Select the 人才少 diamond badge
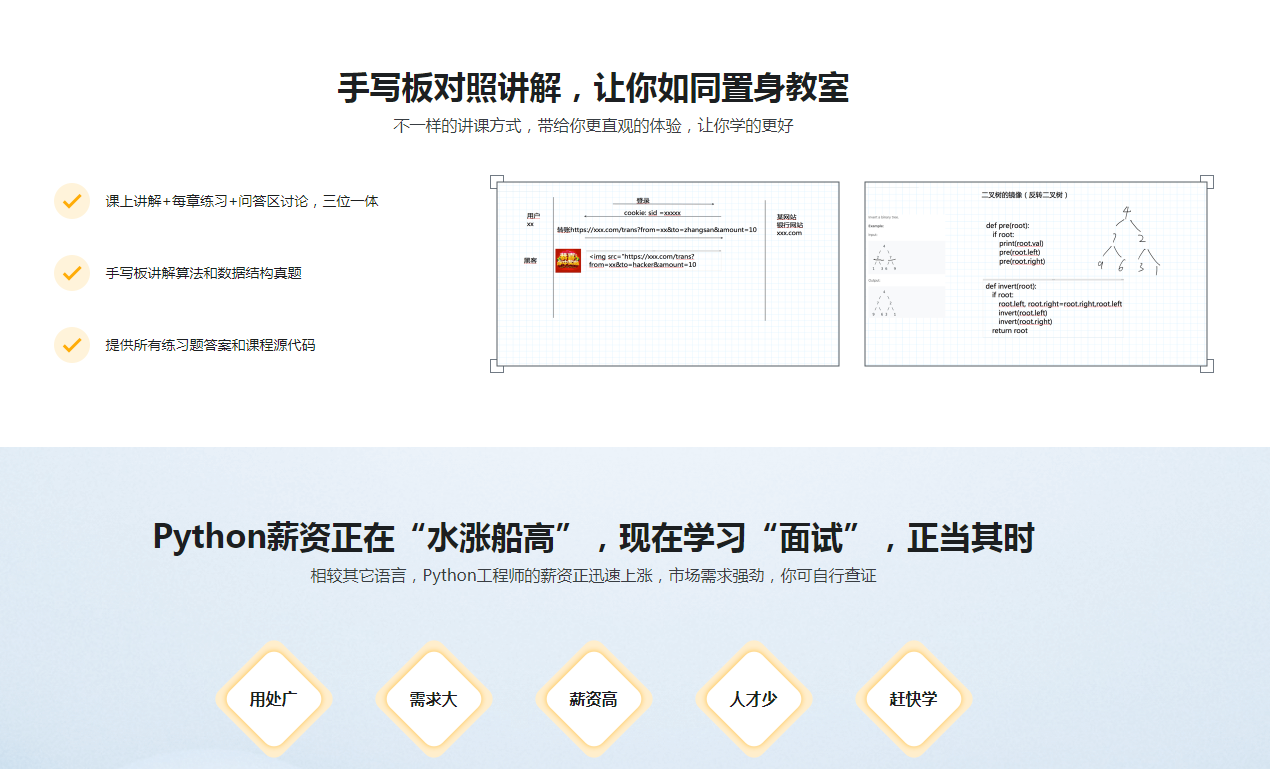 (x=753, y=700)
